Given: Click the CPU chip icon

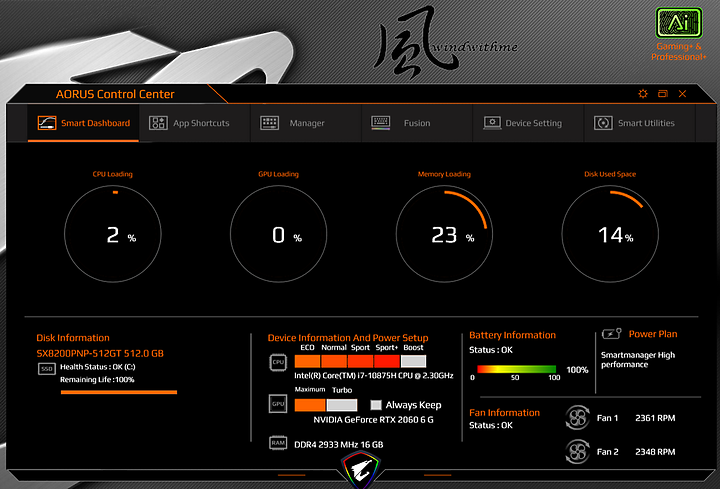Looking at the screenshot, I should [278, 362].
